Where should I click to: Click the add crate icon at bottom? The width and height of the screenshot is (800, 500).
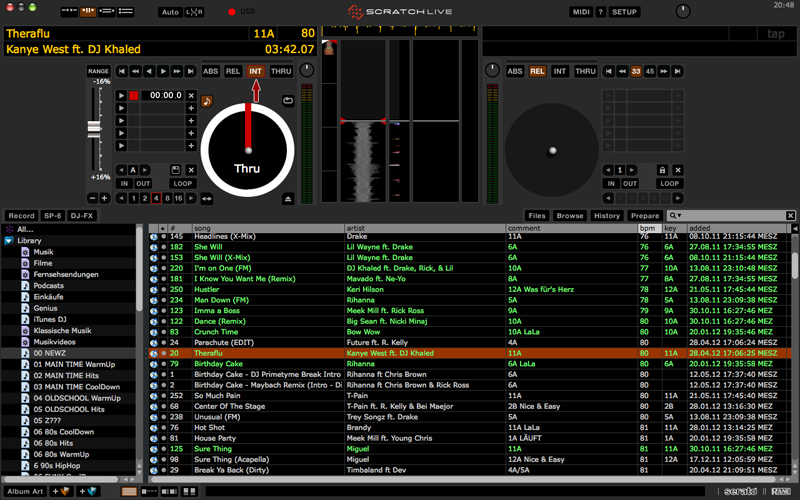point(63,492)
